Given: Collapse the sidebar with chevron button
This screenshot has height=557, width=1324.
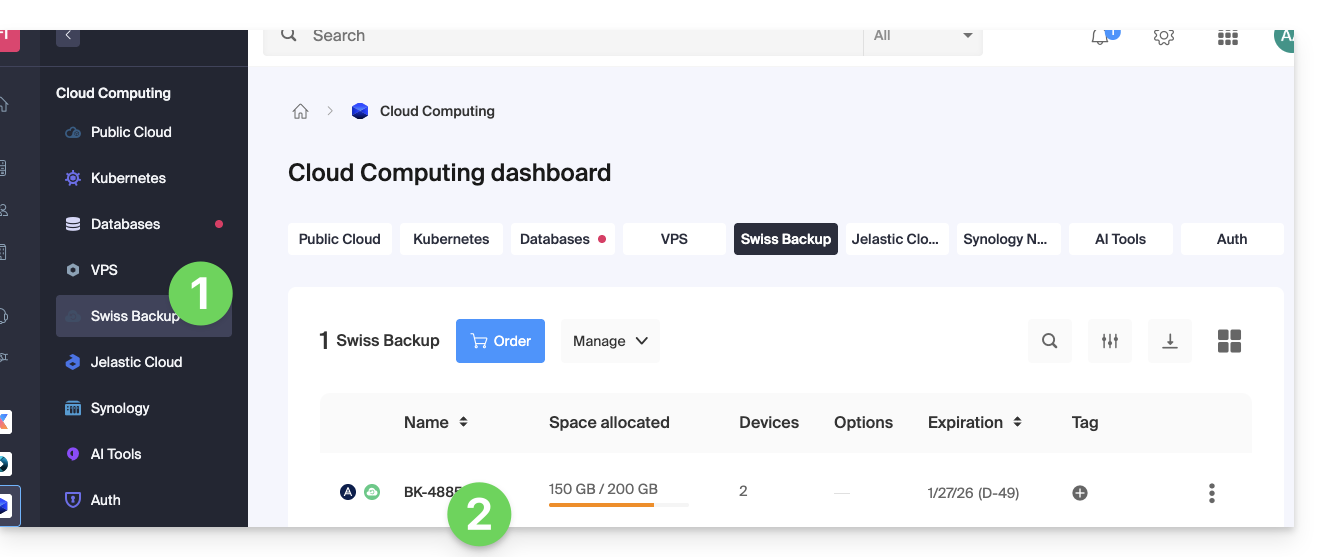Looking at the screenshot, I should (68, 36).
